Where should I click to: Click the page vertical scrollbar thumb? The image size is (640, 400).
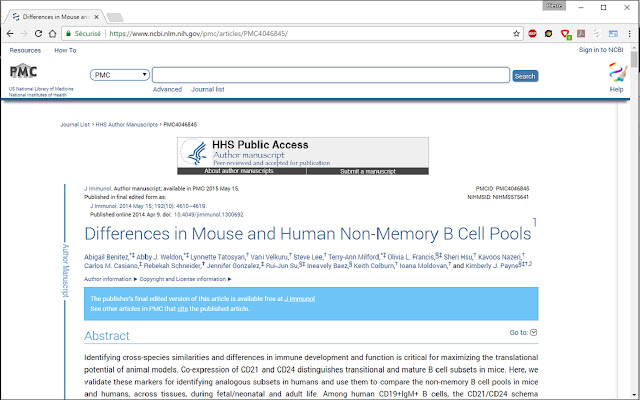coord(634,58)
